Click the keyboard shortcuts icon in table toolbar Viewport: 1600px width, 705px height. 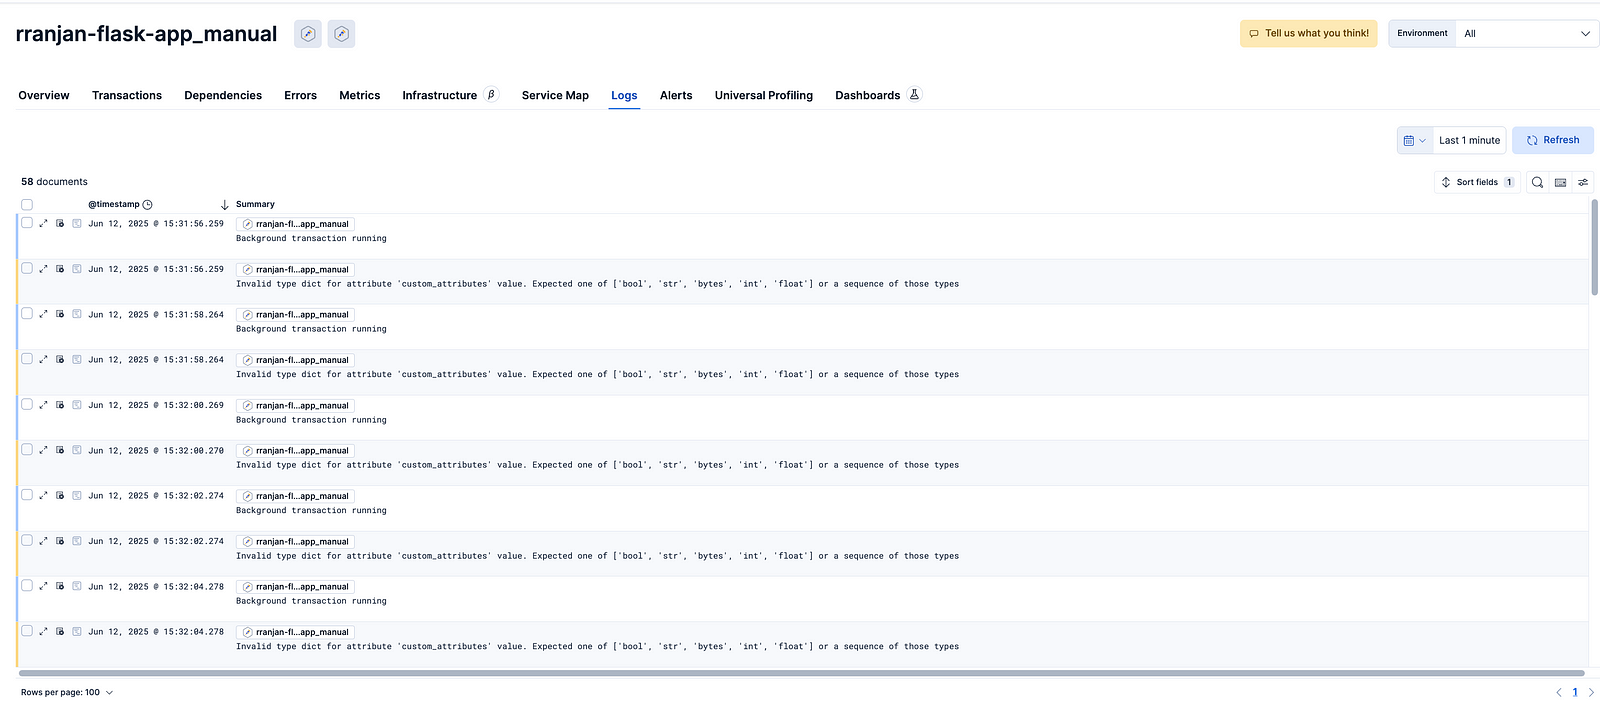click(x=1560, y=182)
